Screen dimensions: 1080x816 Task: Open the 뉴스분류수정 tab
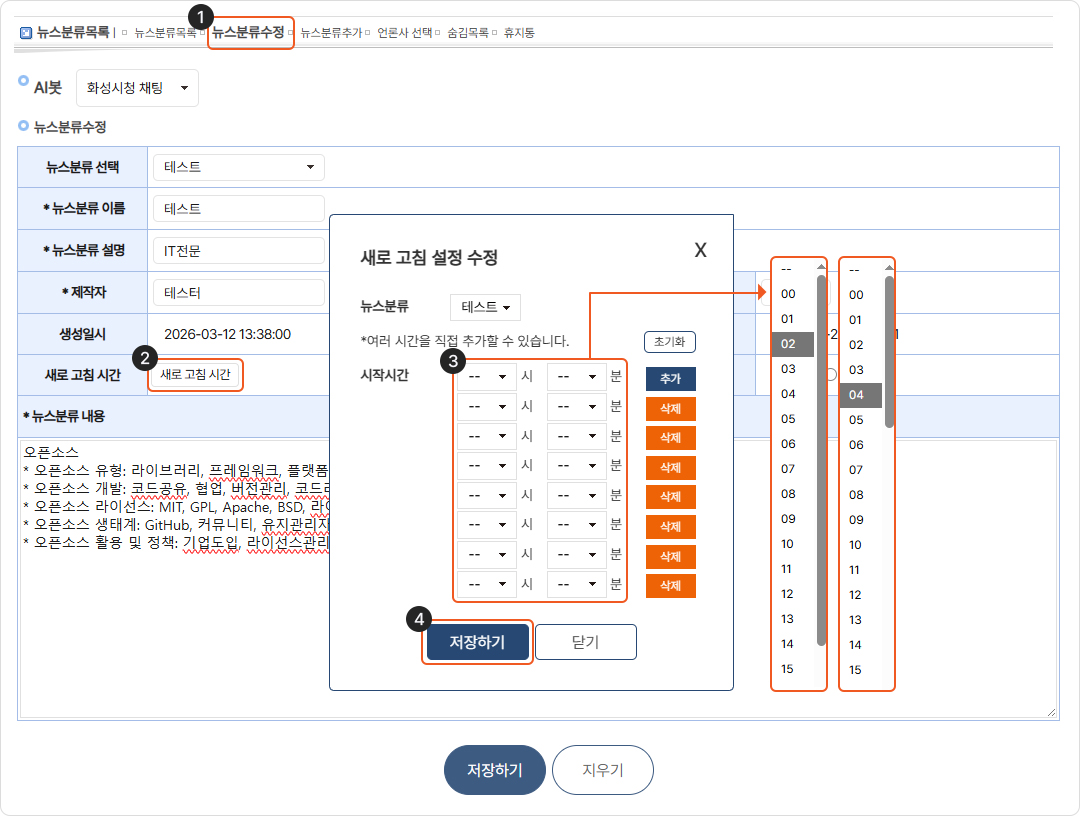click(248, 32)
